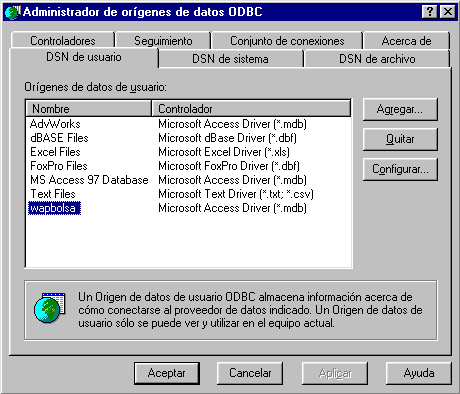
Task: Select the Excel Files data source
Action: 55,152
